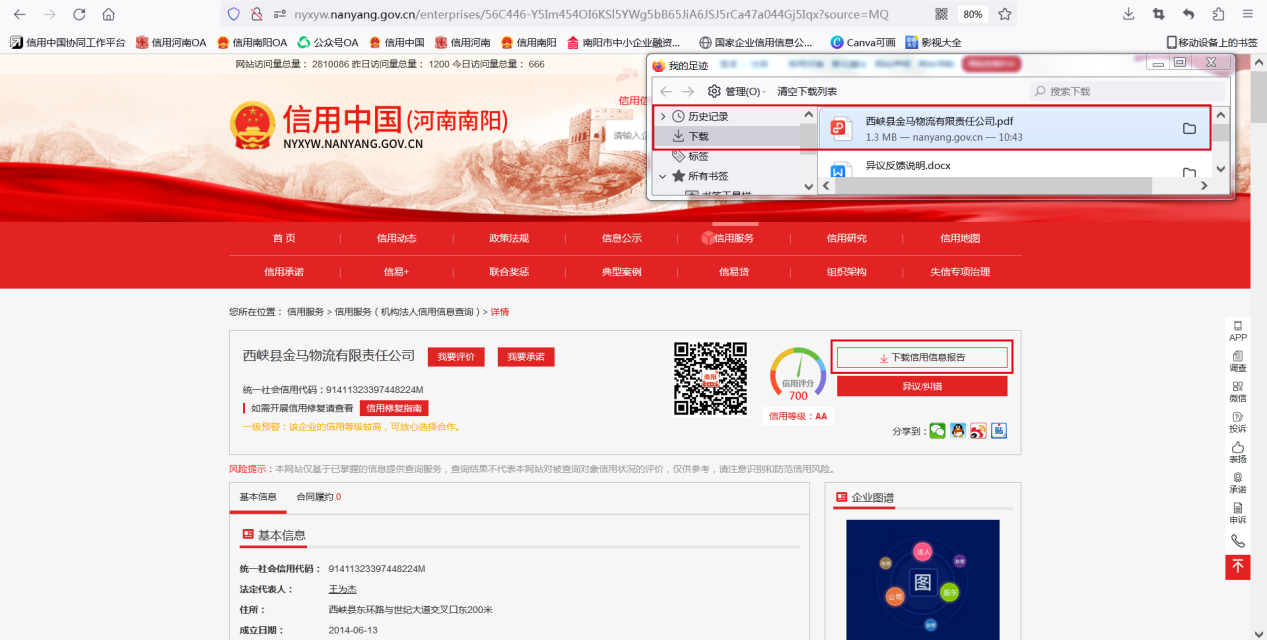Click the right arrow of the download list's horizontal scrollbar
This screenshot has height=640, width=1267.
[1205, 186]
